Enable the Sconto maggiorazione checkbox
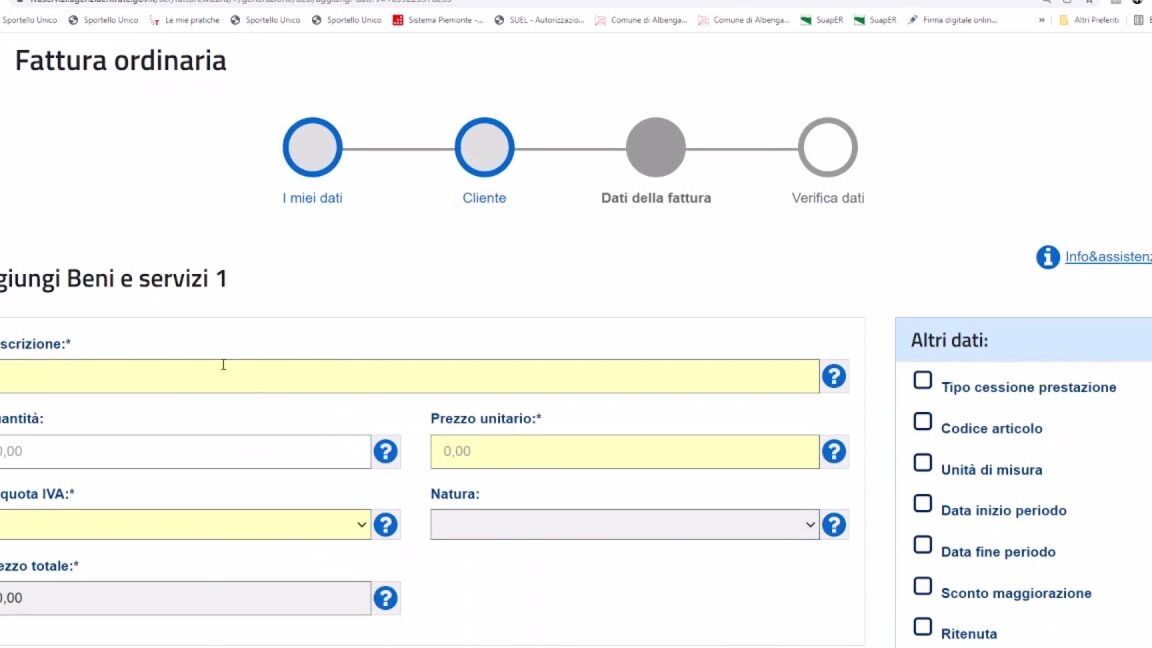Image resolution: width=1152 pixels, height=648 pixels. (x=923, y=586)
